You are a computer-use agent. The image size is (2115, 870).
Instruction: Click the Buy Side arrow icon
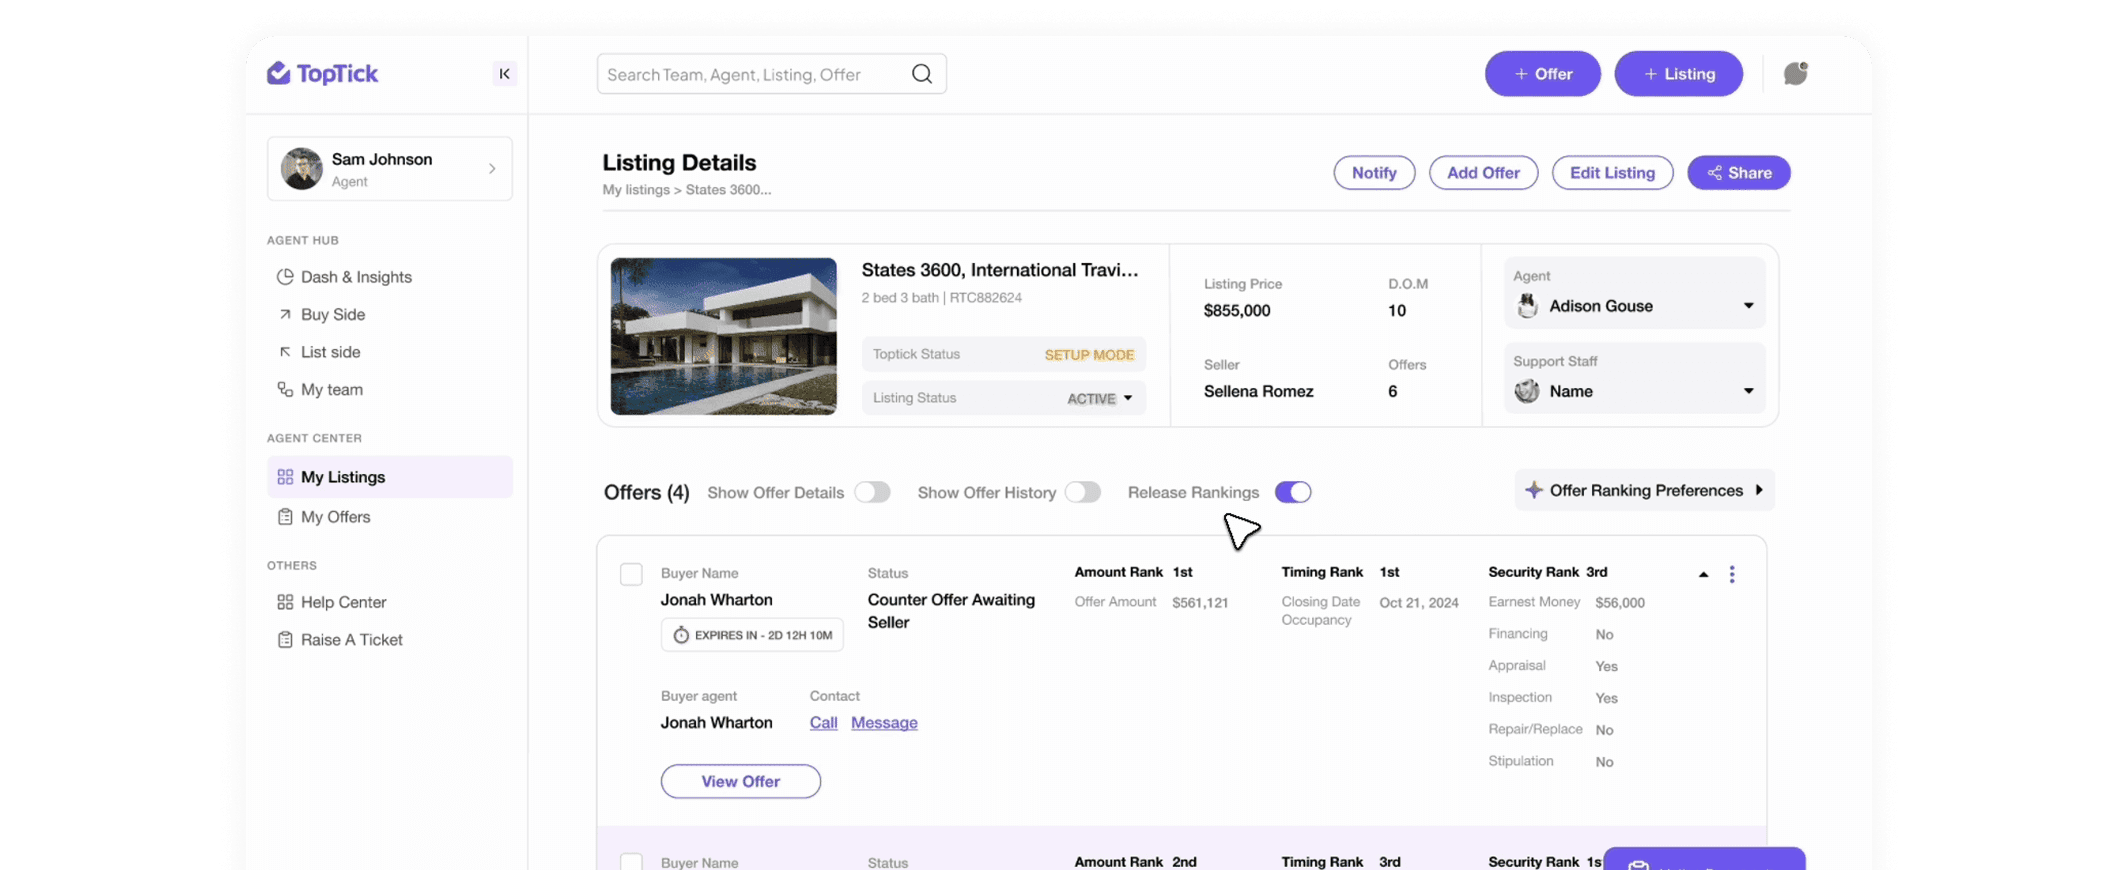click(285, 314)
